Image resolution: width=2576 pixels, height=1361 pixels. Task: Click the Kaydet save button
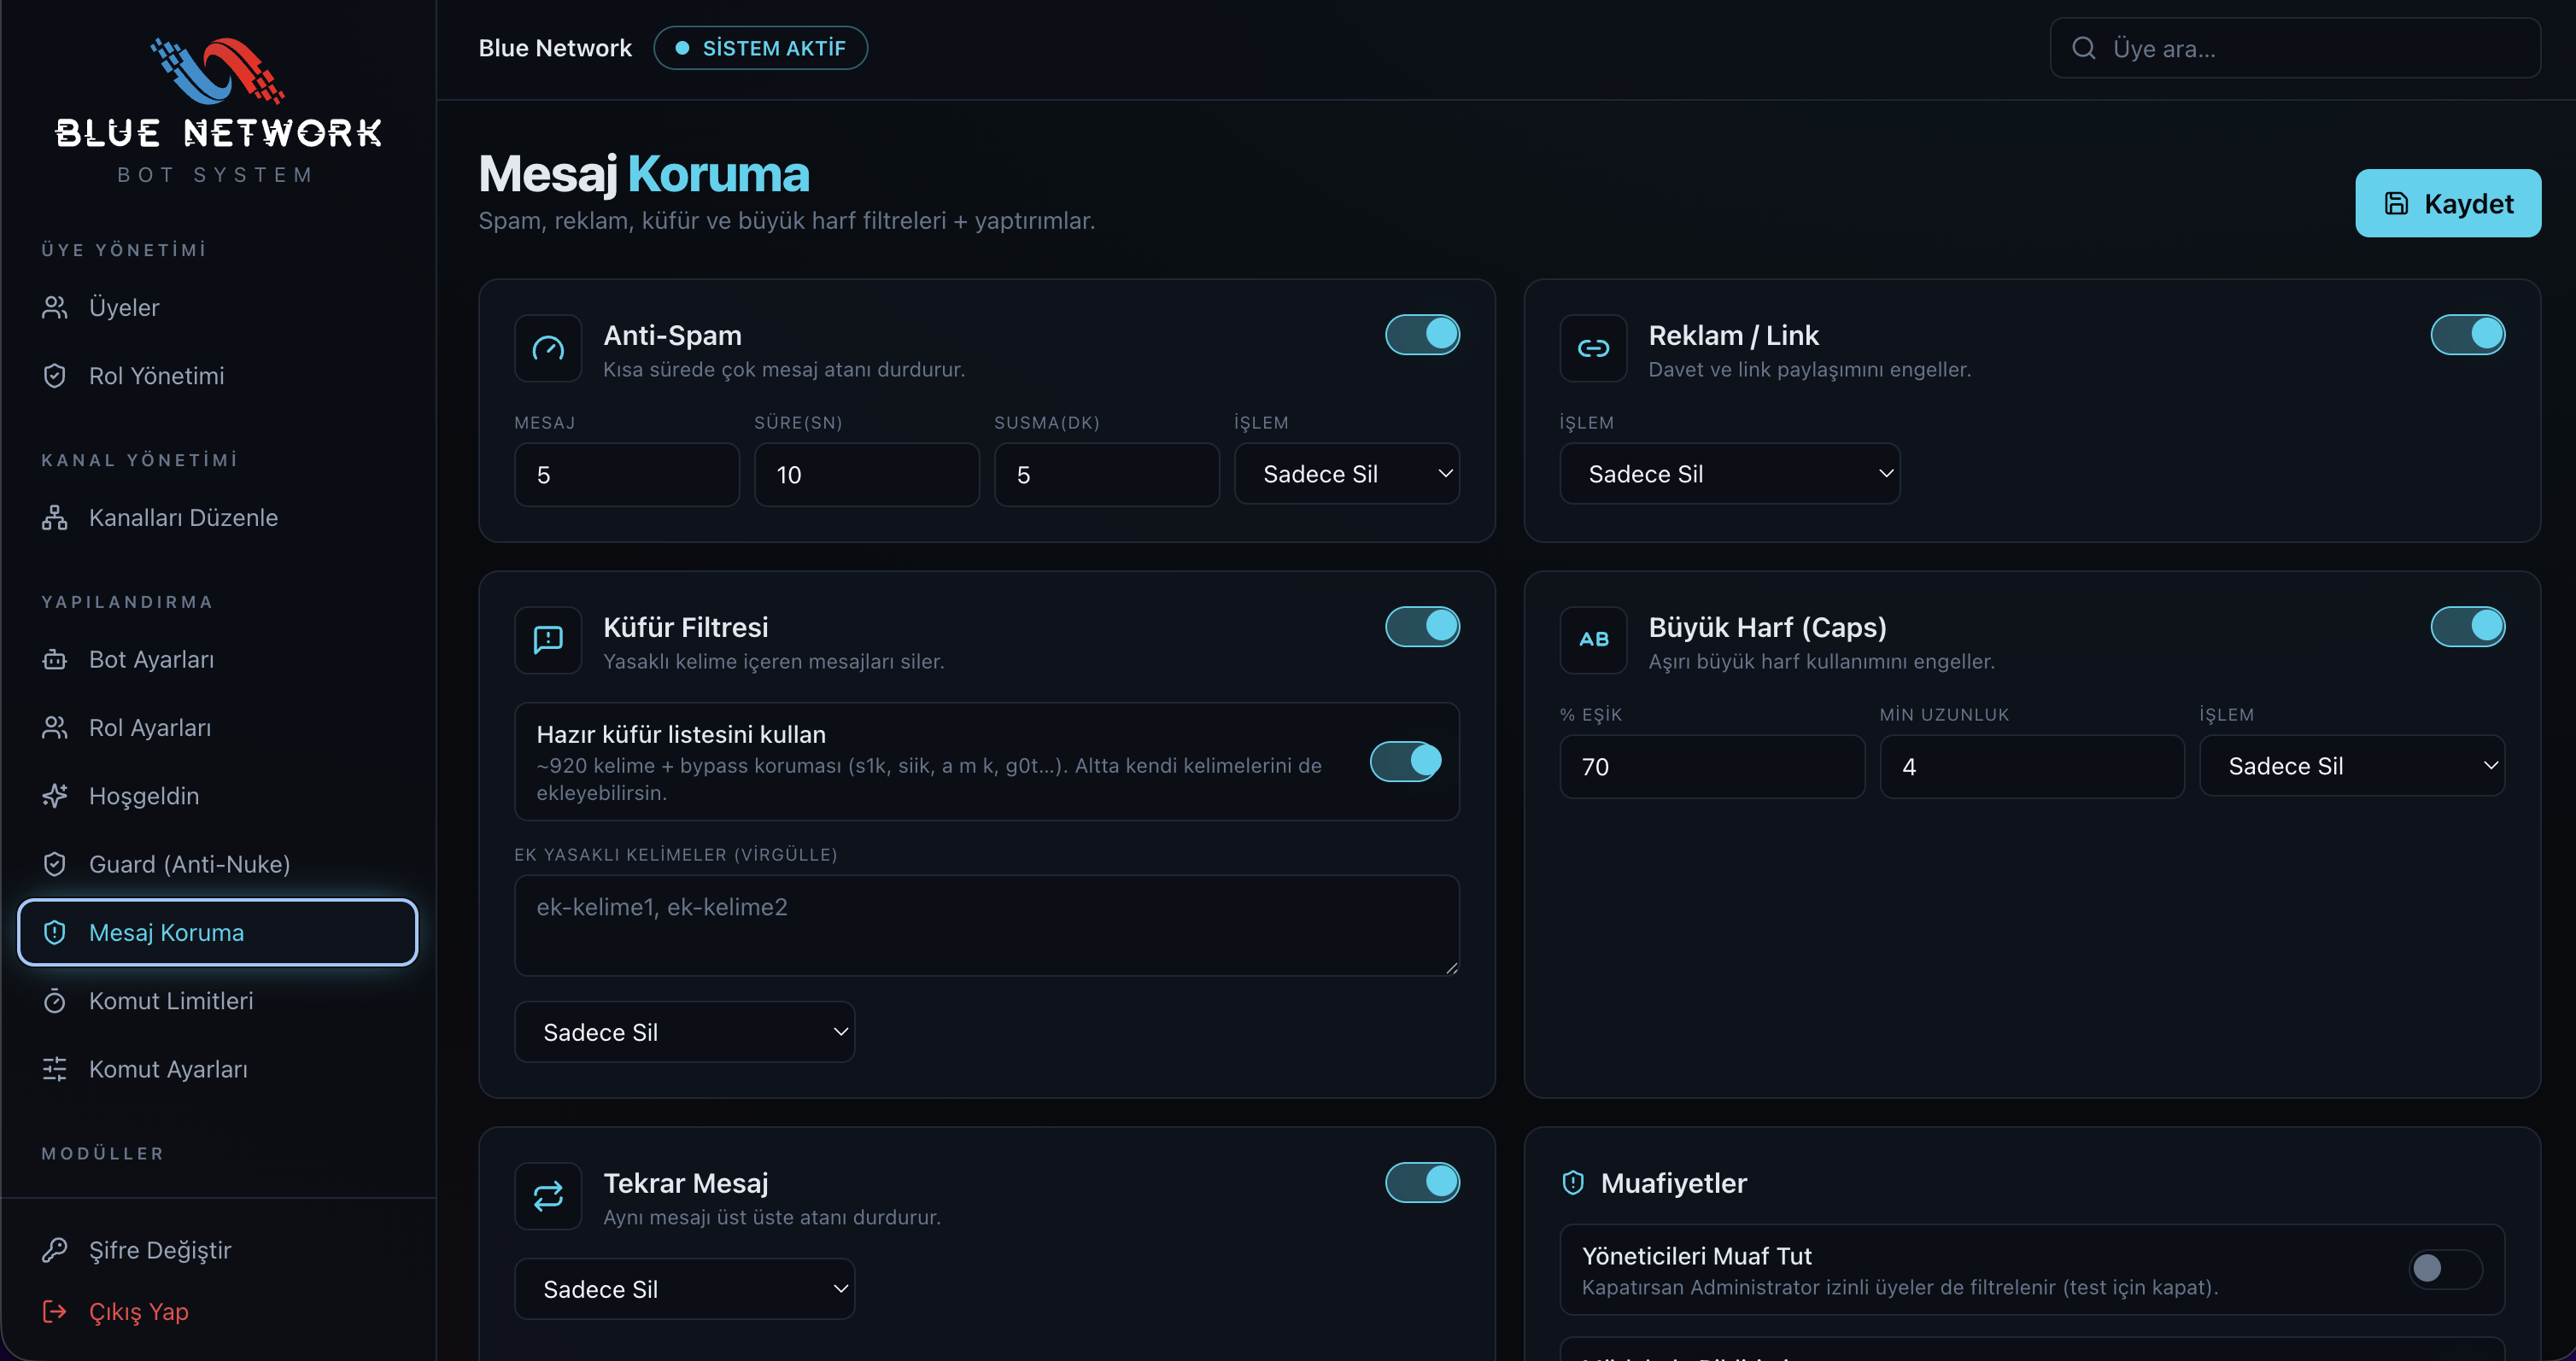click(x=2448, y=203)
